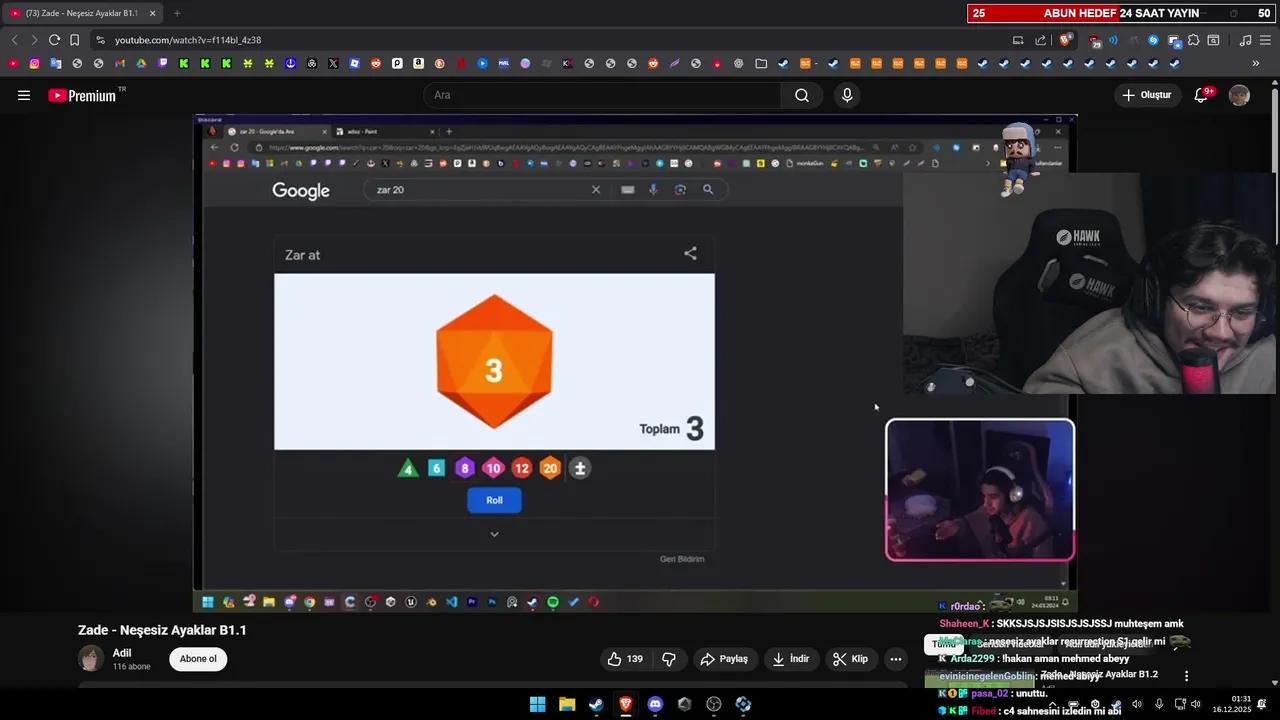This screenshot has width=1280, height=720.
Task: Open OBS Studio from the taskbar
Action: tap(713, 704)
